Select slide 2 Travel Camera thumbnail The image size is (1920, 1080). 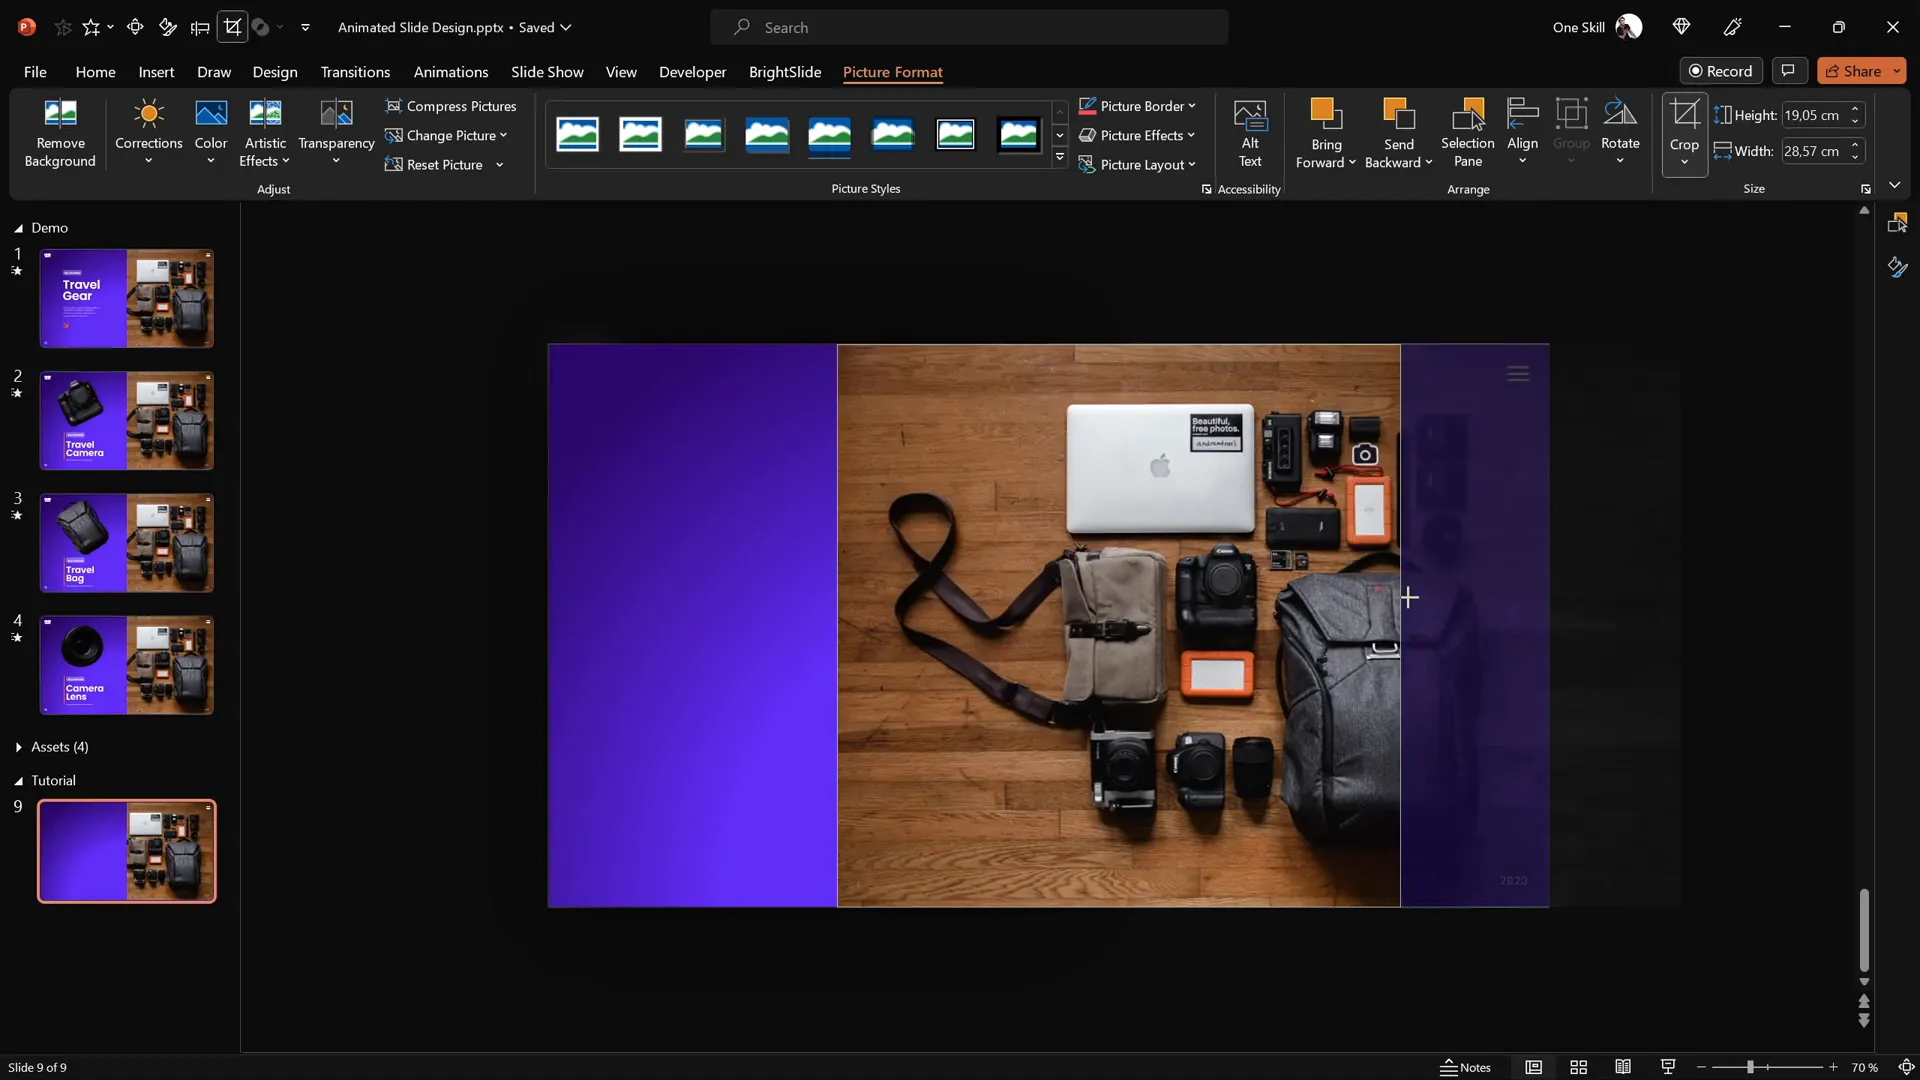point(127,421)
